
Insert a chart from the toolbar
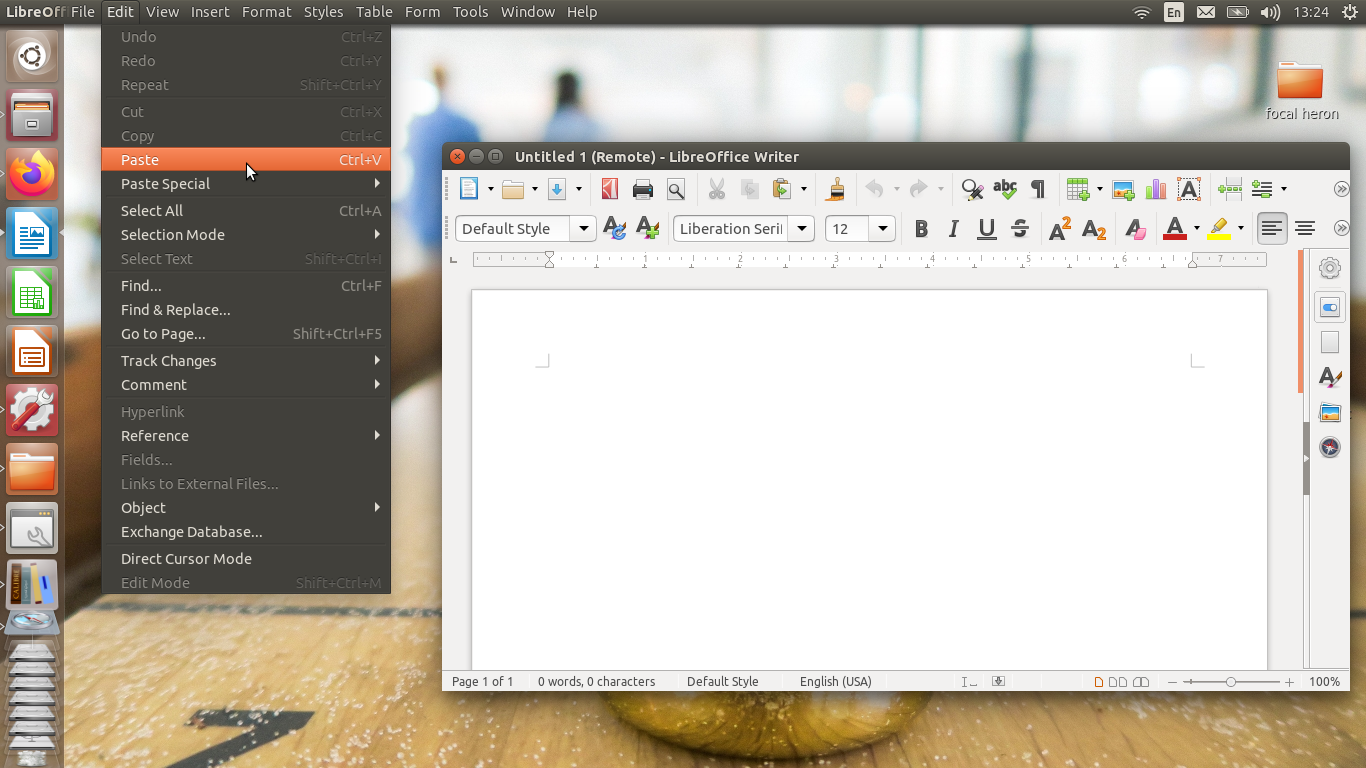(1157, 189)
